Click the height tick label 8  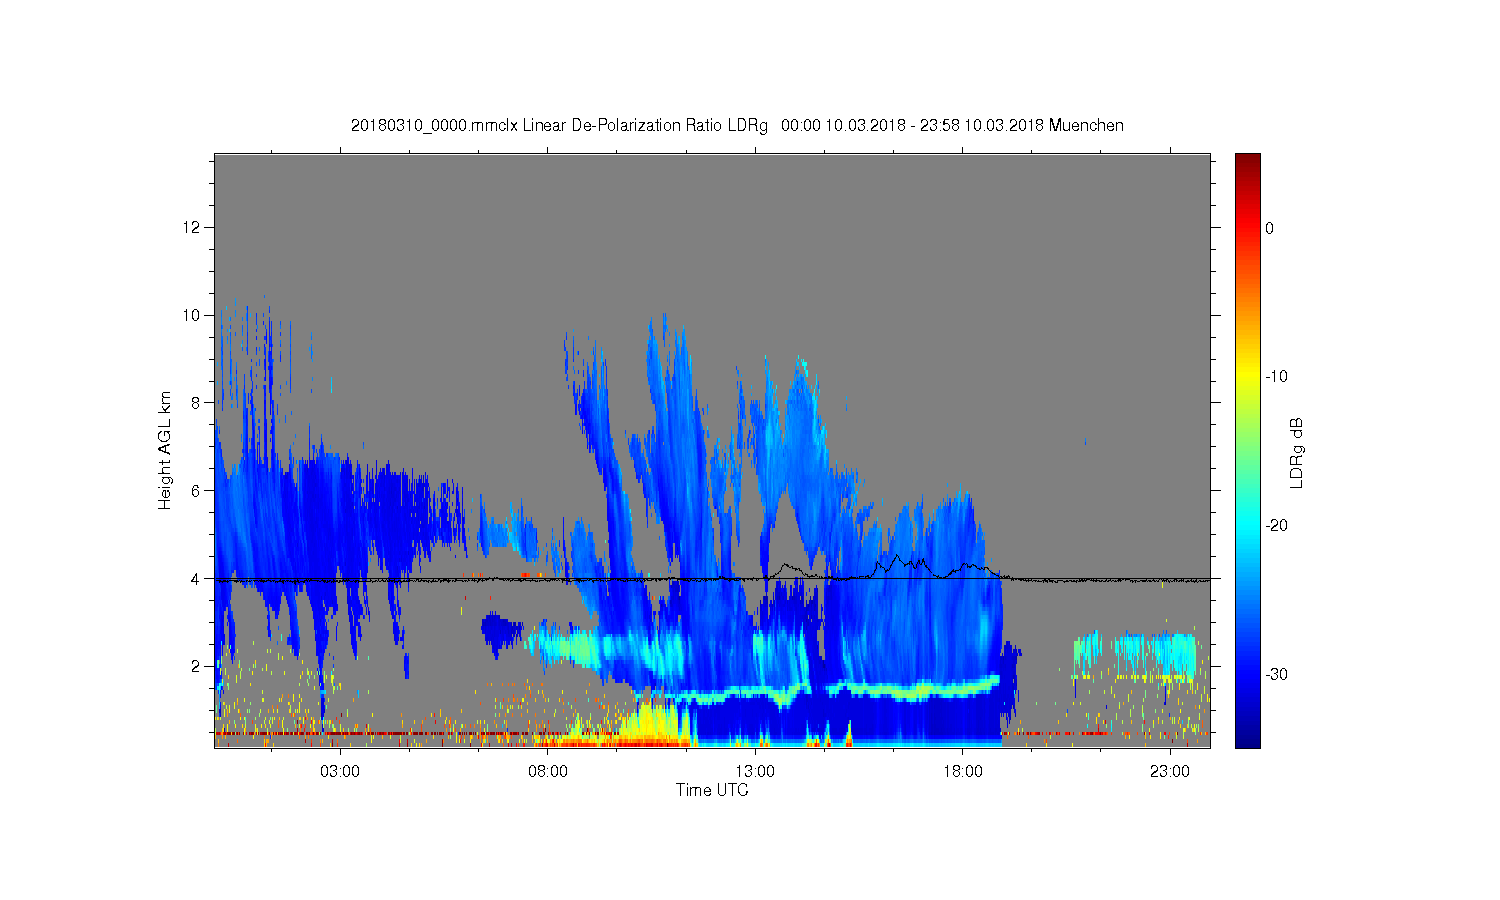coord(197,402)
